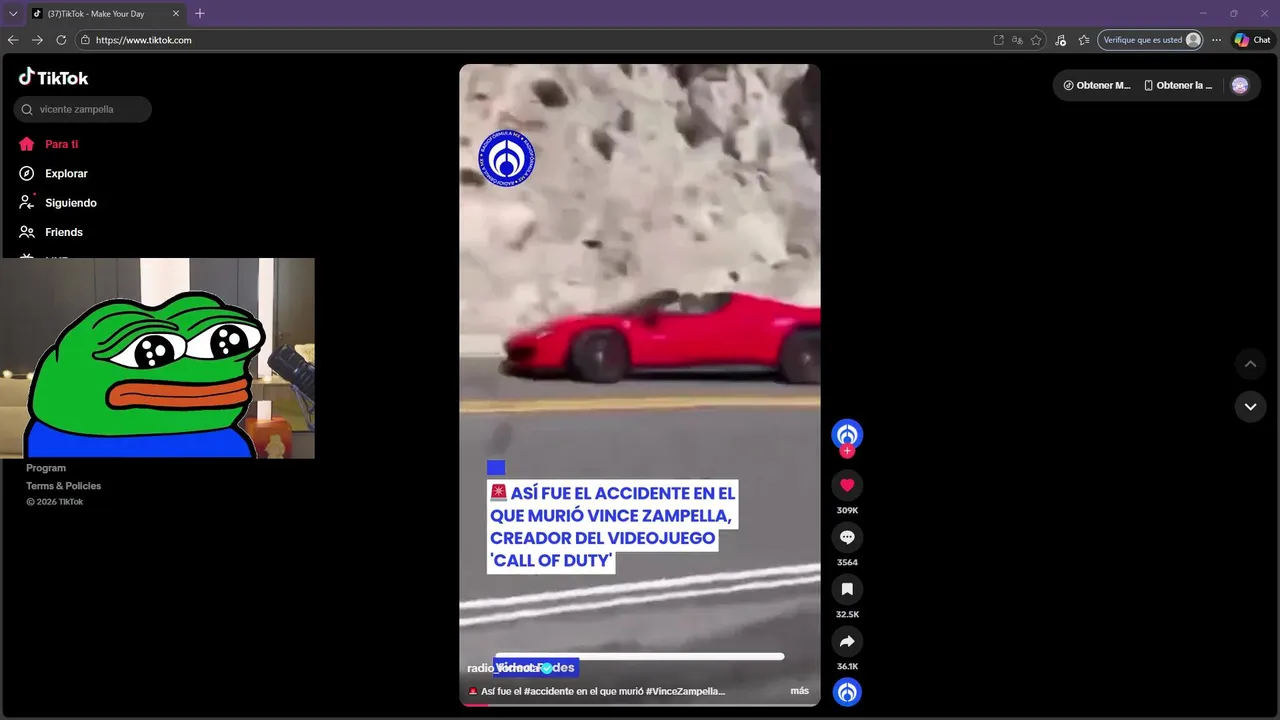Open the tab list dropdown arrow
The width and height of the screenshot is (1280, 720).
click(x=13, y=13)
